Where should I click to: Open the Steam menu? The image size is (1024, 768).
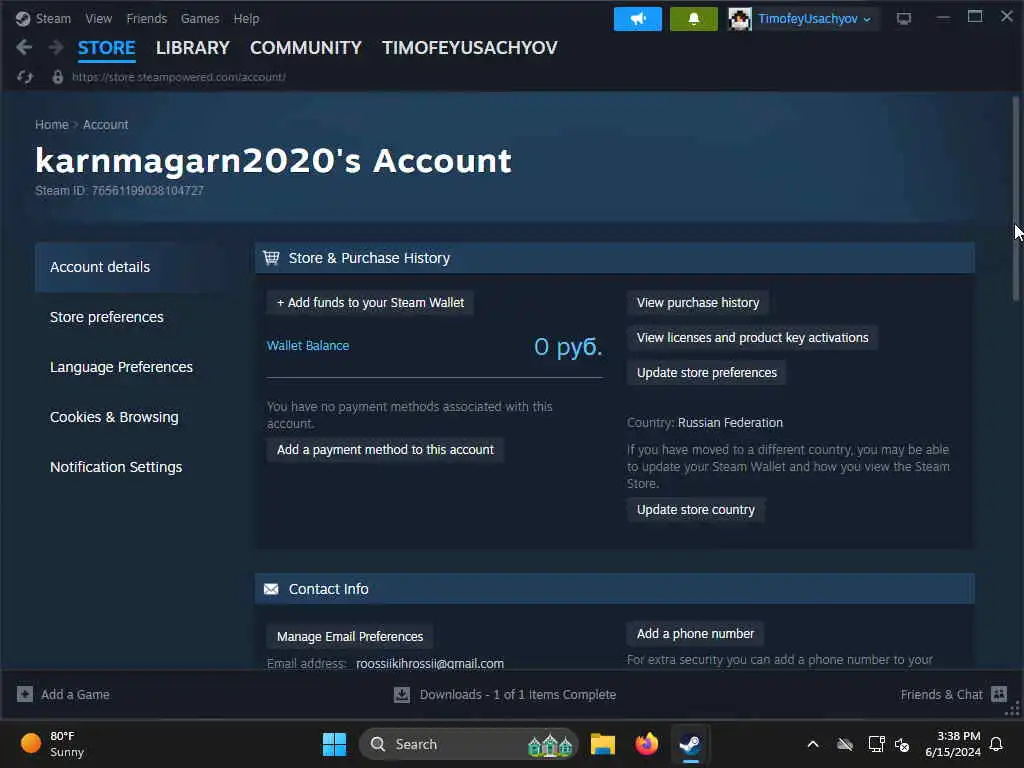(x=53, y=18)
